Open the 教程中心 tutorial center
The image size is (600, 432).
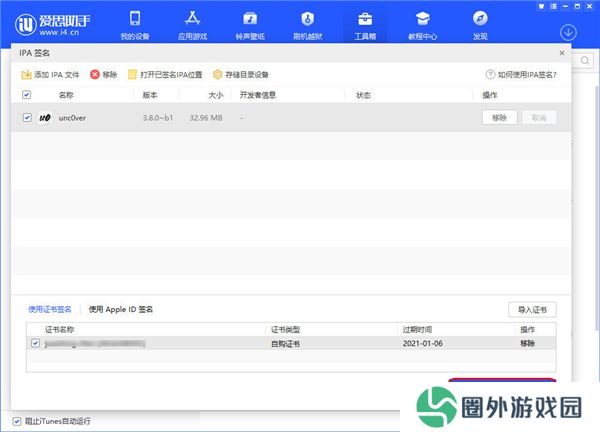click(x=422, y=25)
